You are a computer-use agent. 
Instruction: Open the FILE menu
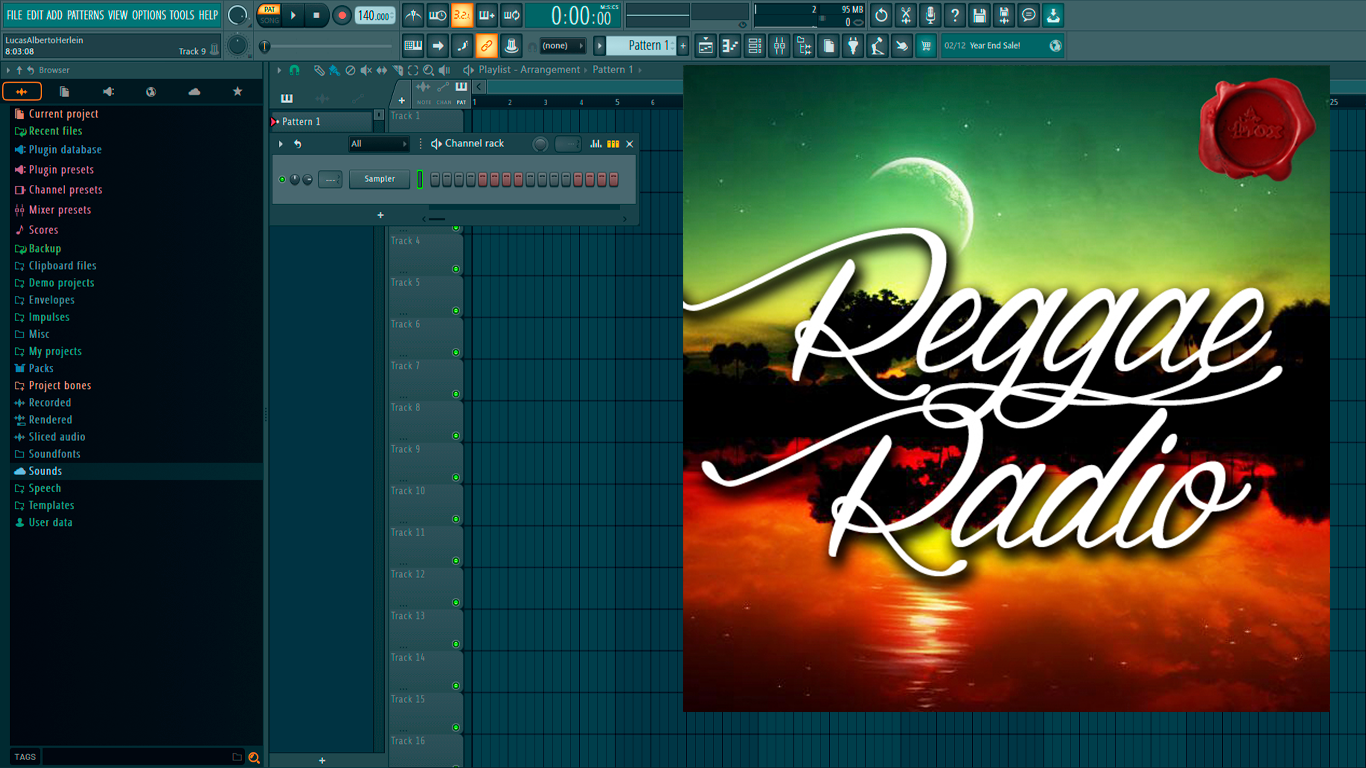[x=14, y=15]
